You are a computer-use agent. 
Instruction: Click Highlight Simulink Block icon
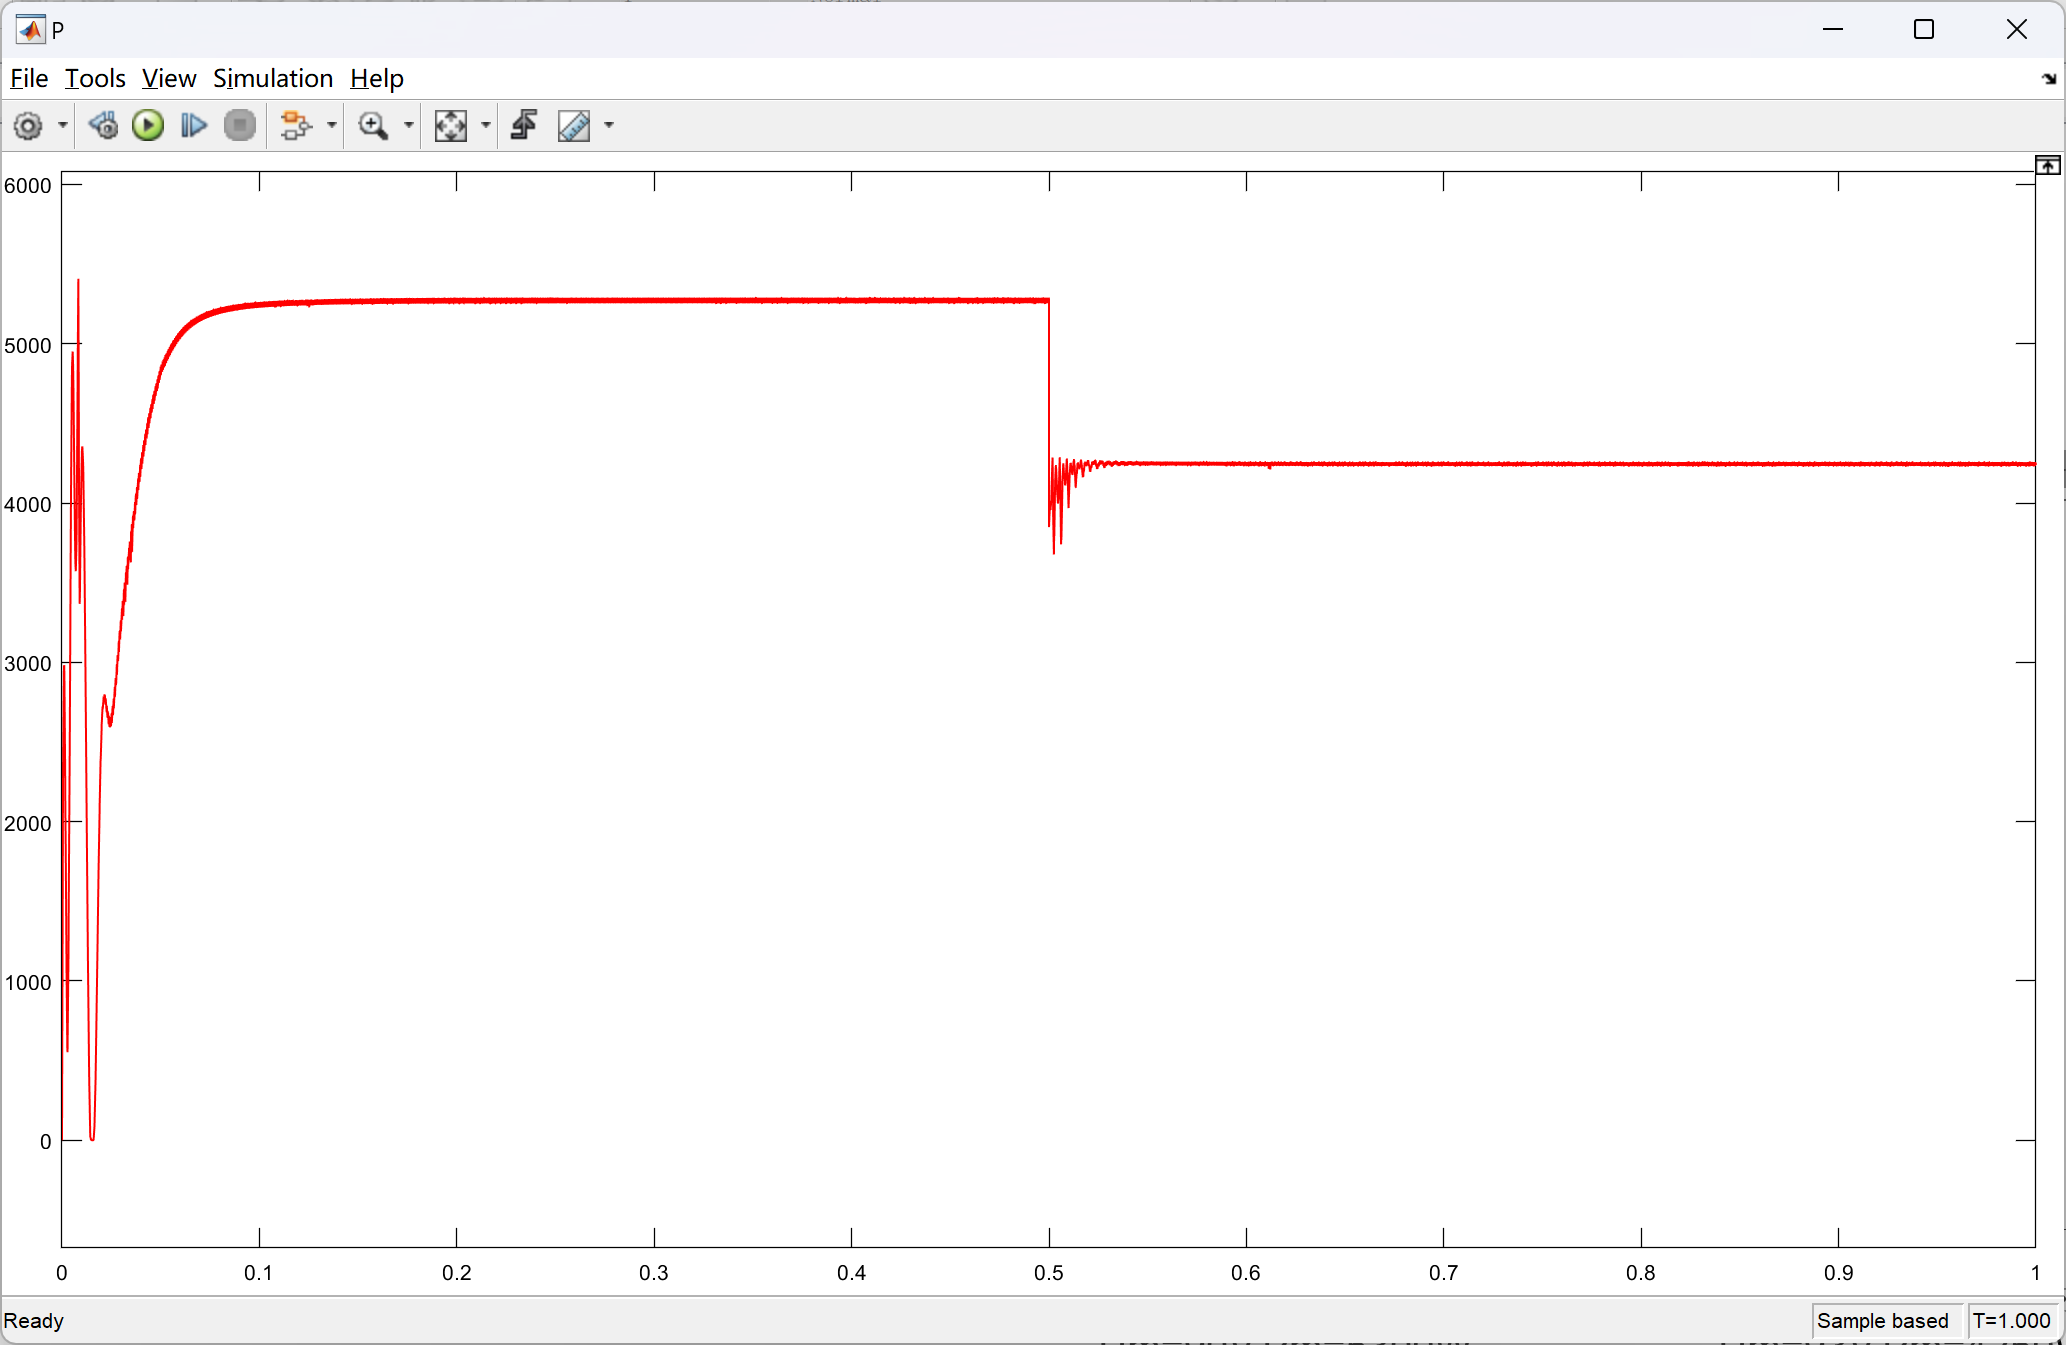294,126
